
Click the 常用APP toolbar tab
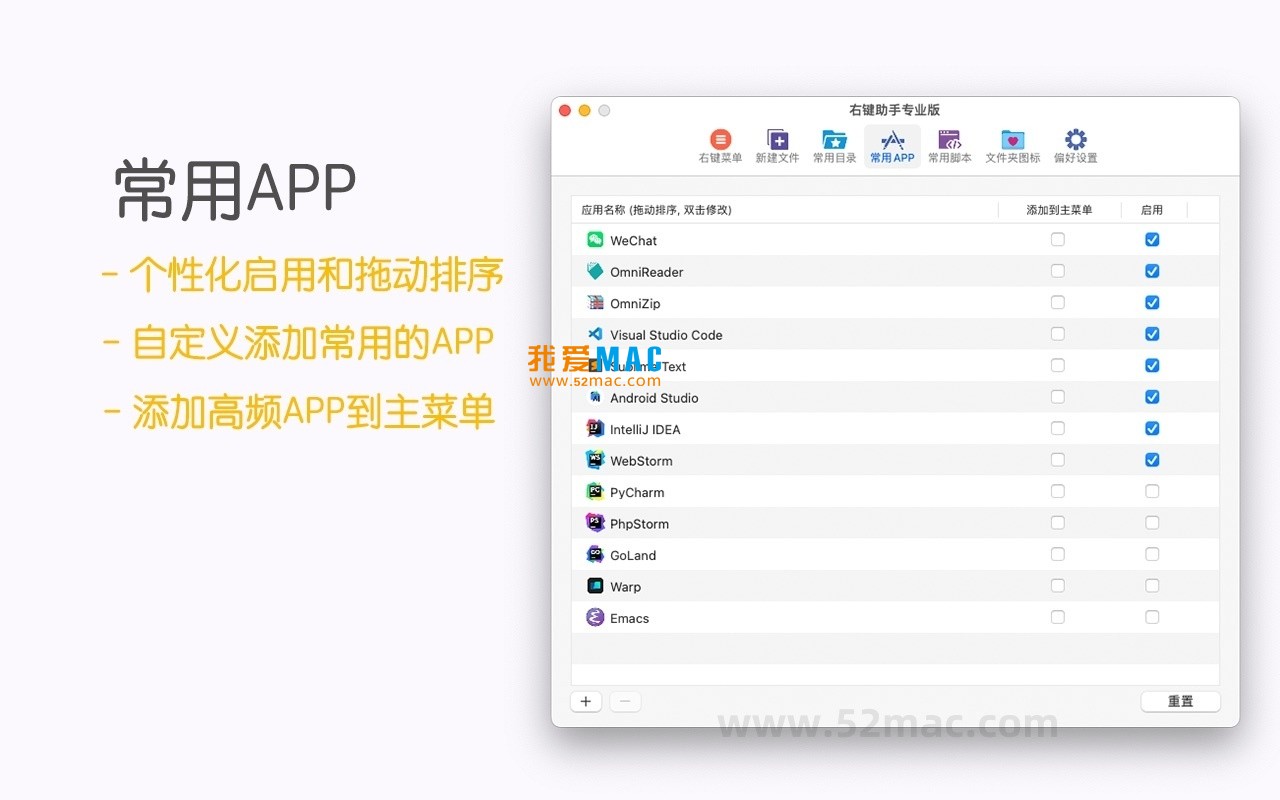click(x=892, y=146)
